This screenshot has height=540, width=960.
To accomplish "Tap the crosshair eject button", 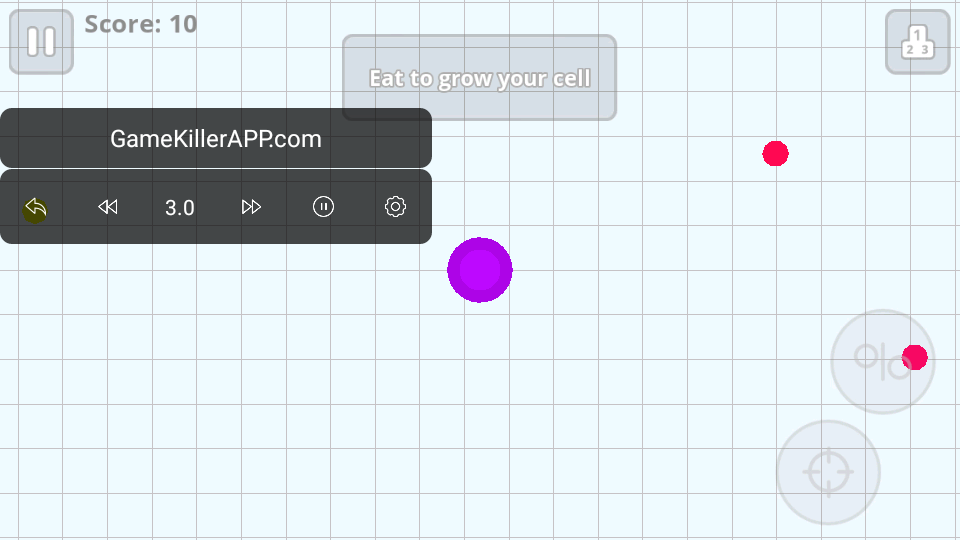I will 828,472.
